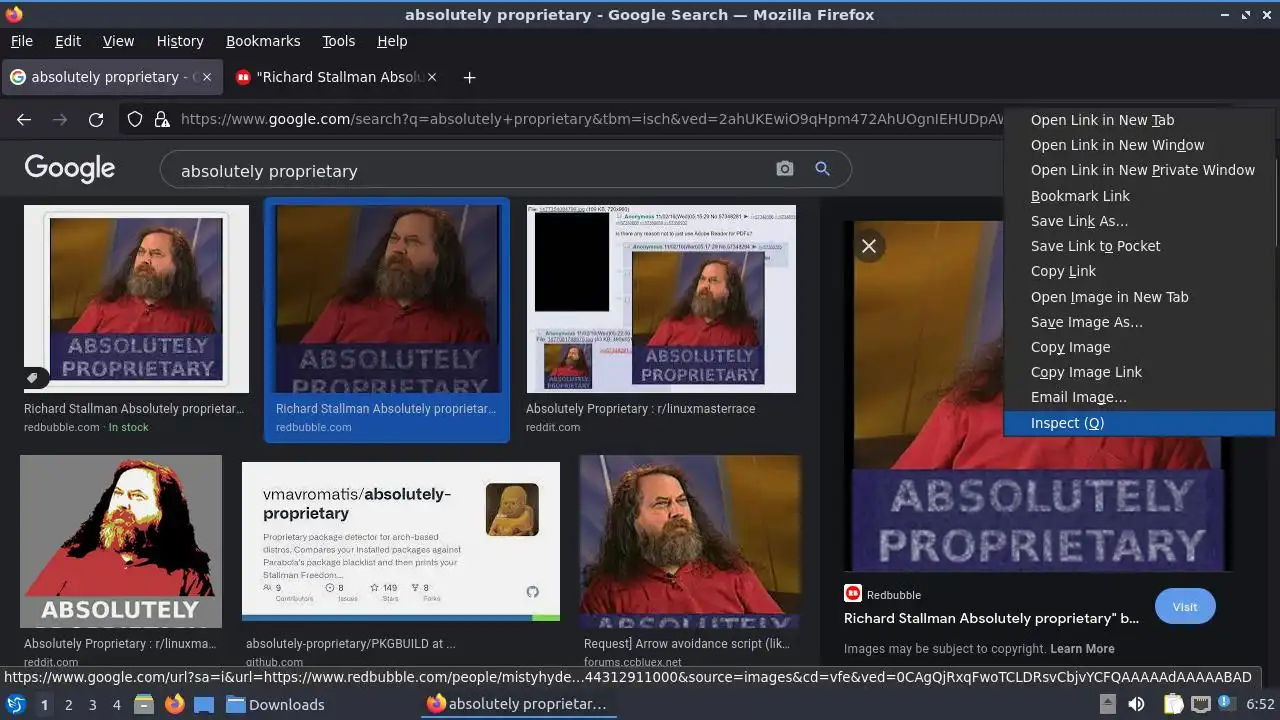Click the padlock site security icon

pos(161,120)
